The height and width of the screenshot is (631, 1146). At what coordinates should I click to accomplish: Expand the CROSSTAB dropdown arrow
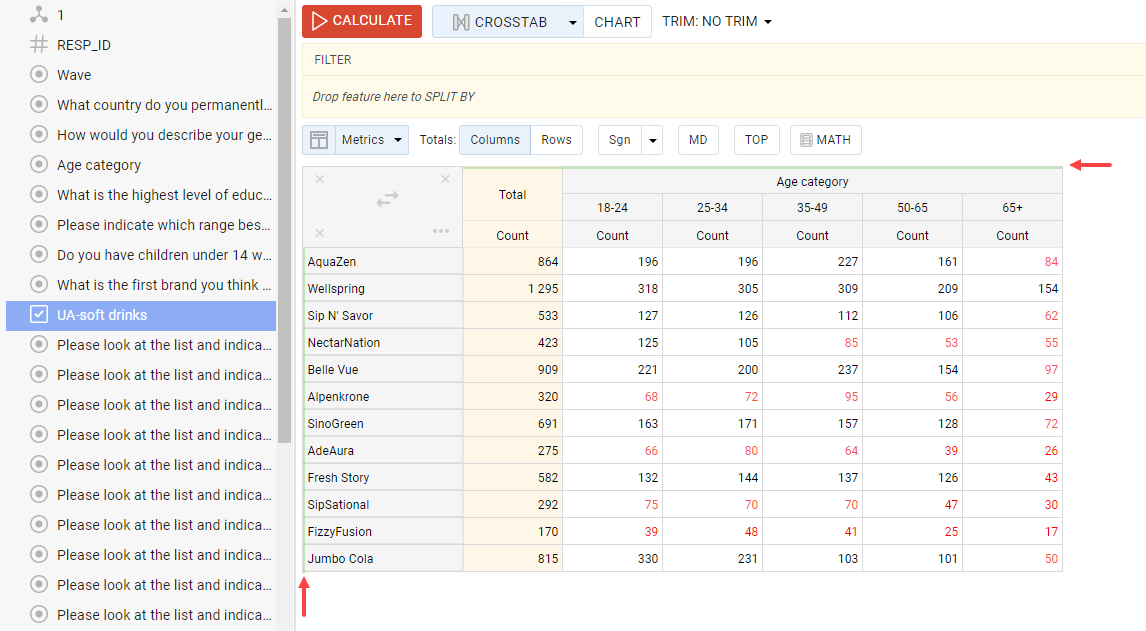click(x=572, y=22)
